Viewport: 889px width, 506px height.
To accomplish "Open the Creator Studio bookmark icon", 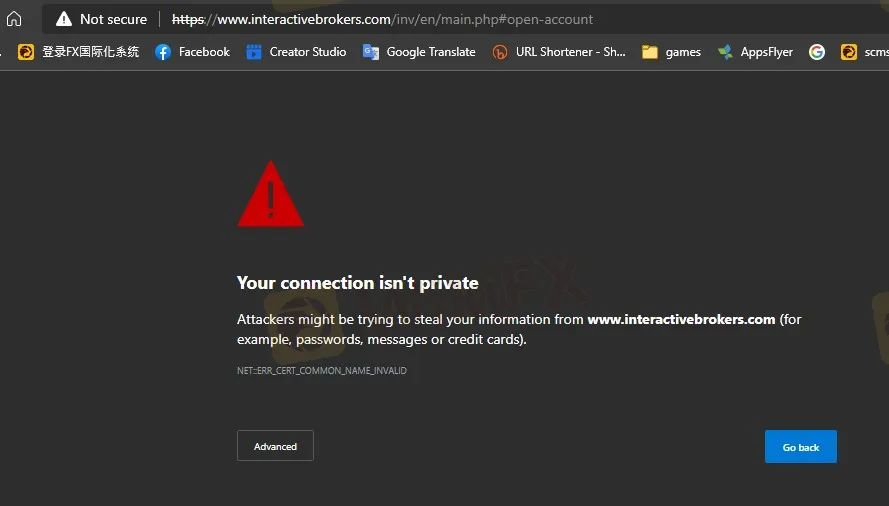I will click(x=254, y=52).
